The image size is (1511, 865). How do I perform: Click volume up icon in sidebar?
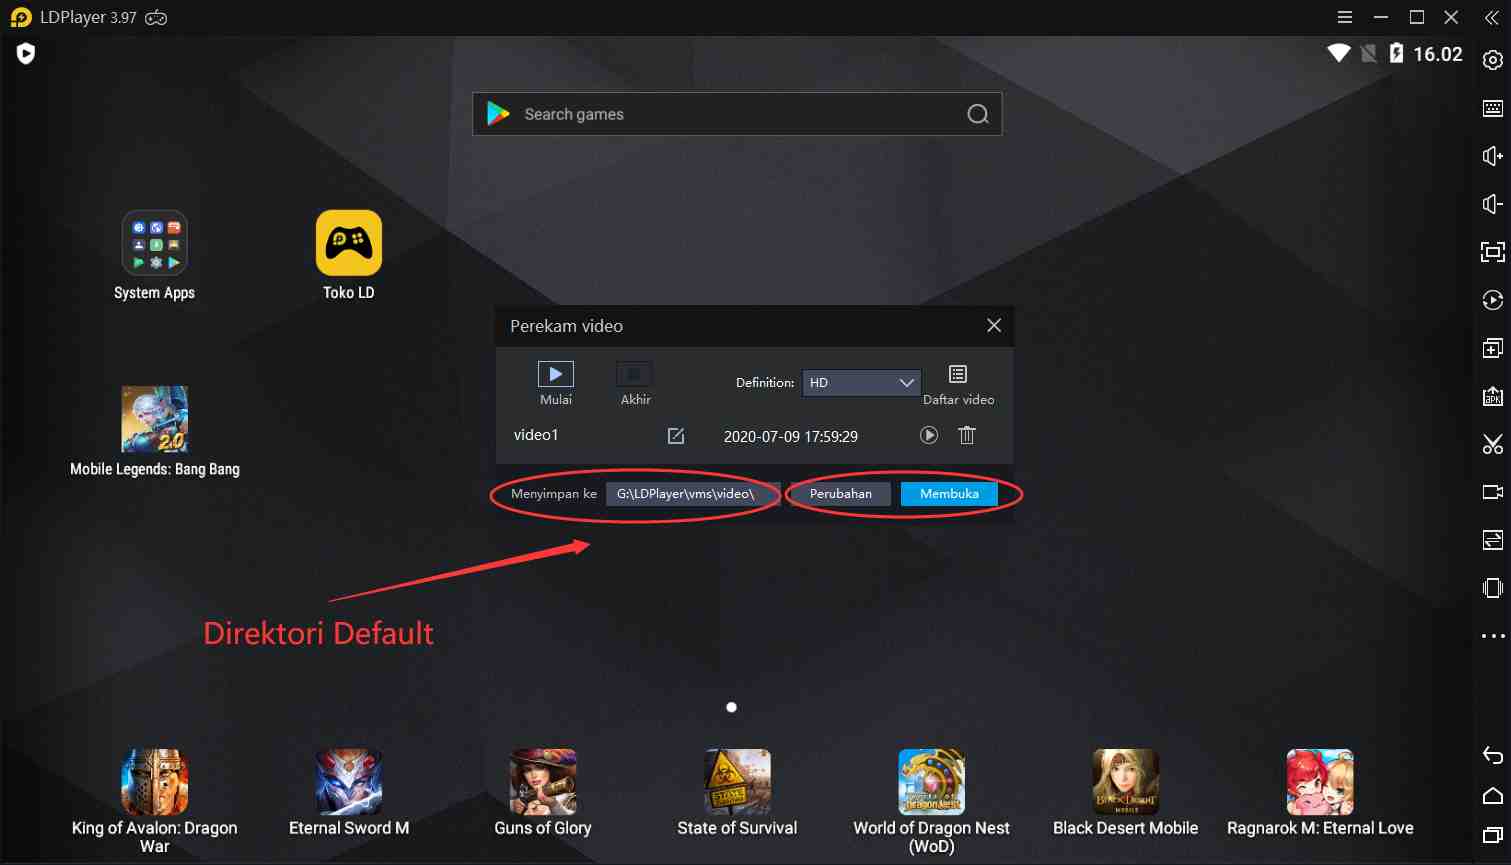coord(1492,156)
